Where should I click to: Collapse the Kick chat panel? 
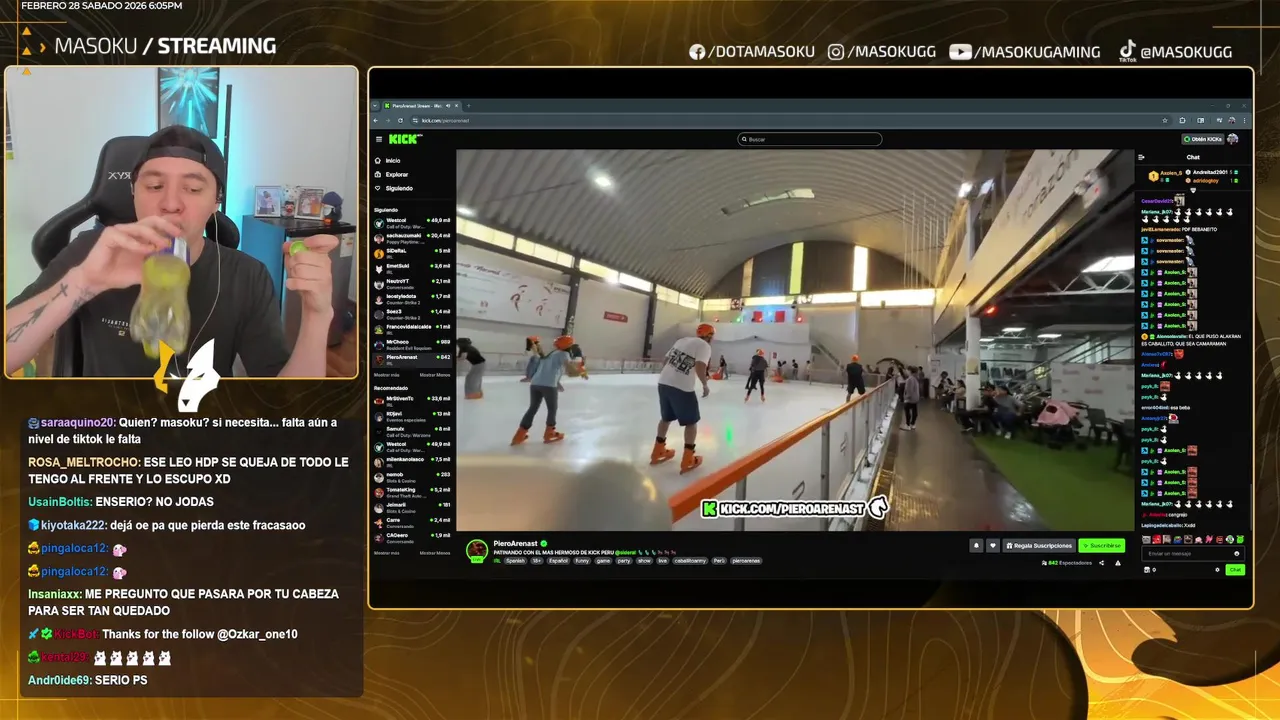(x=1141, y=157)
